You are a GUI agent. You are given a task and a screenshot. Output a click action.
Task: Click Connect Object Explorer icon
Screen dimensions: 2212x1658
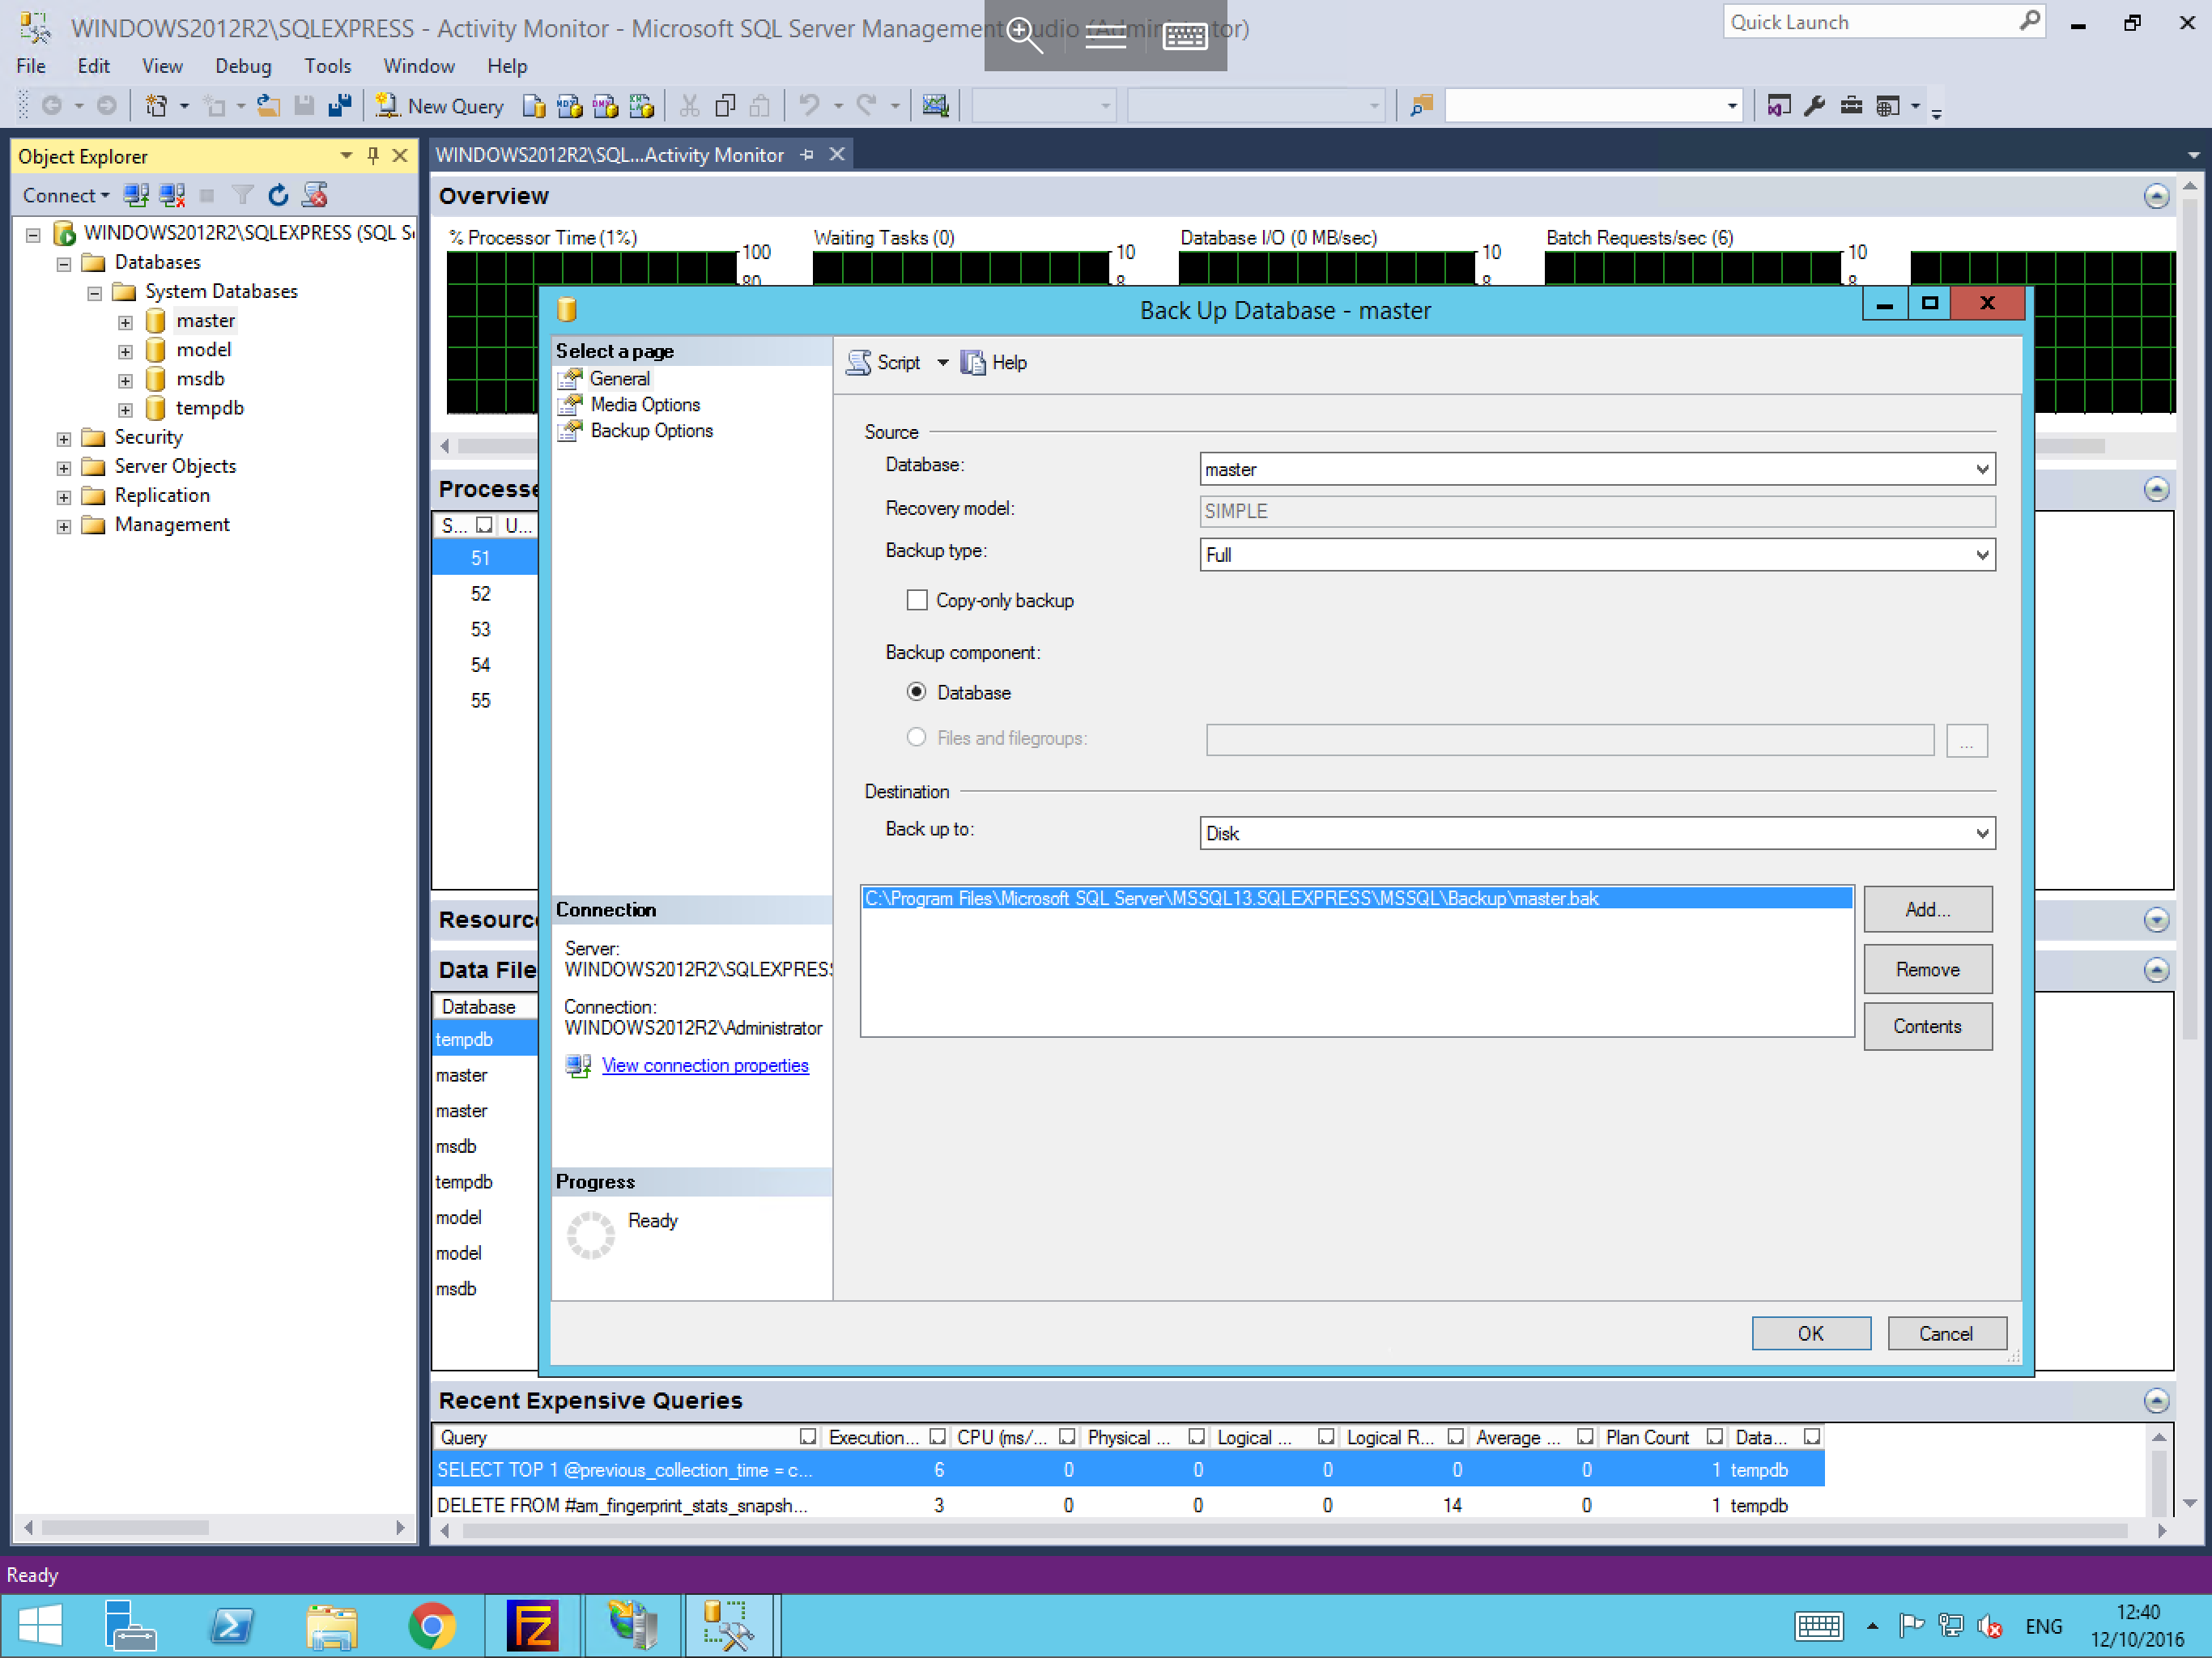[x=136, y=195]
